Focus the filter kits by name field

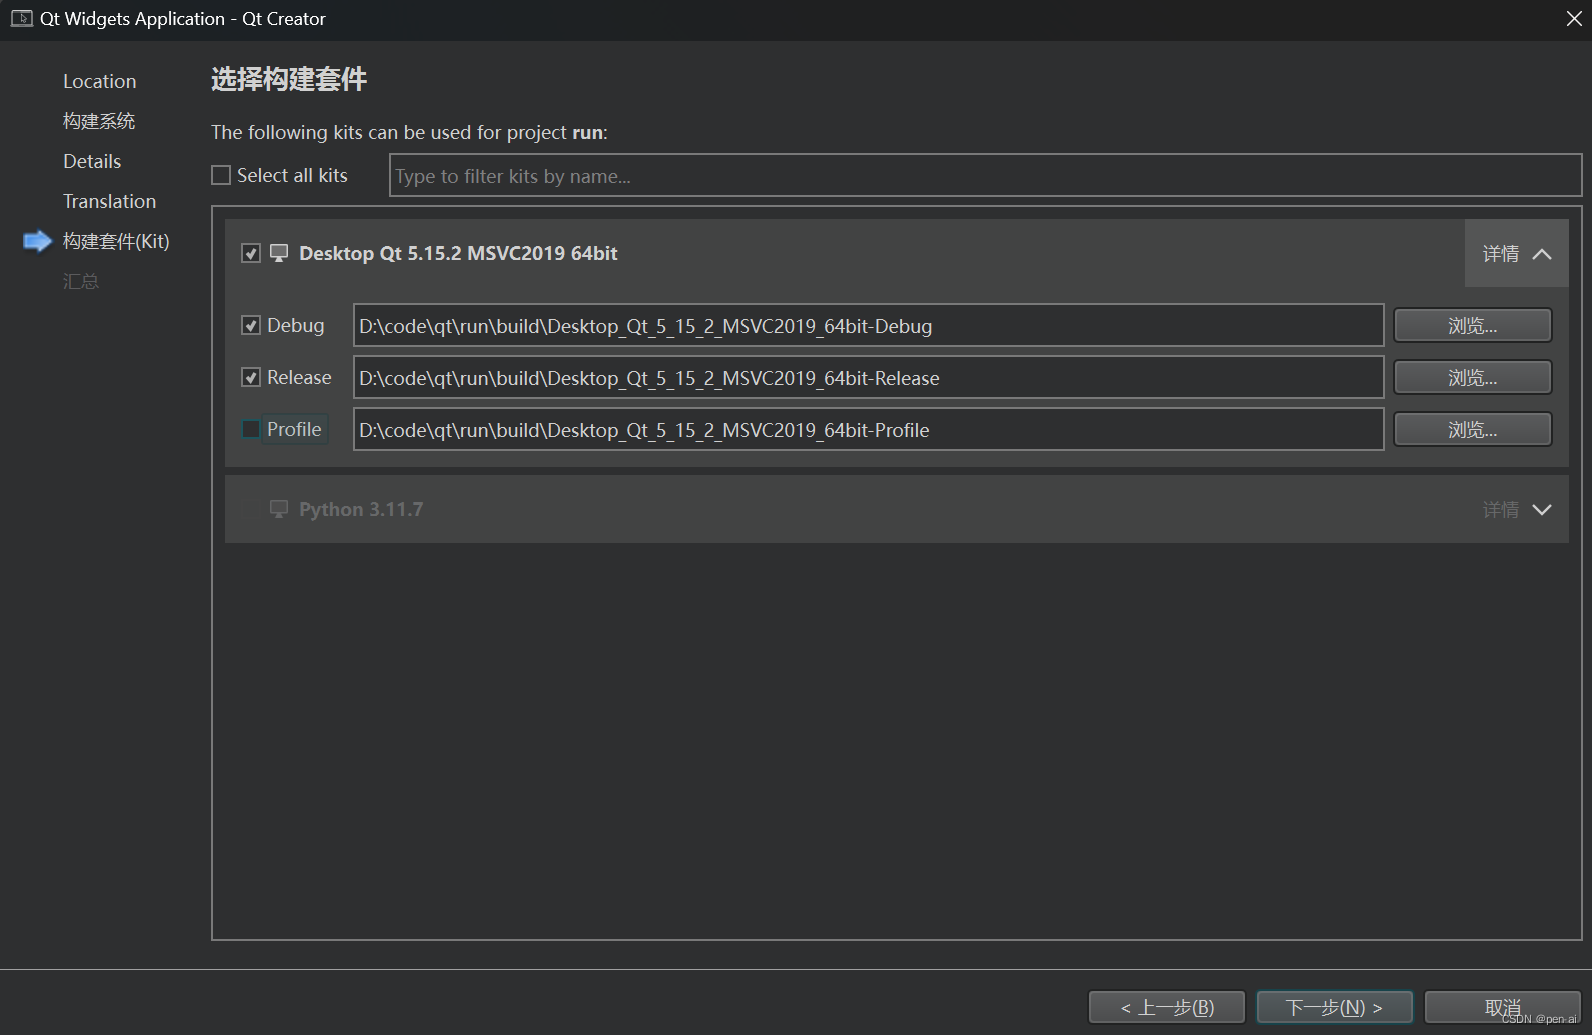tap(985, 176)
